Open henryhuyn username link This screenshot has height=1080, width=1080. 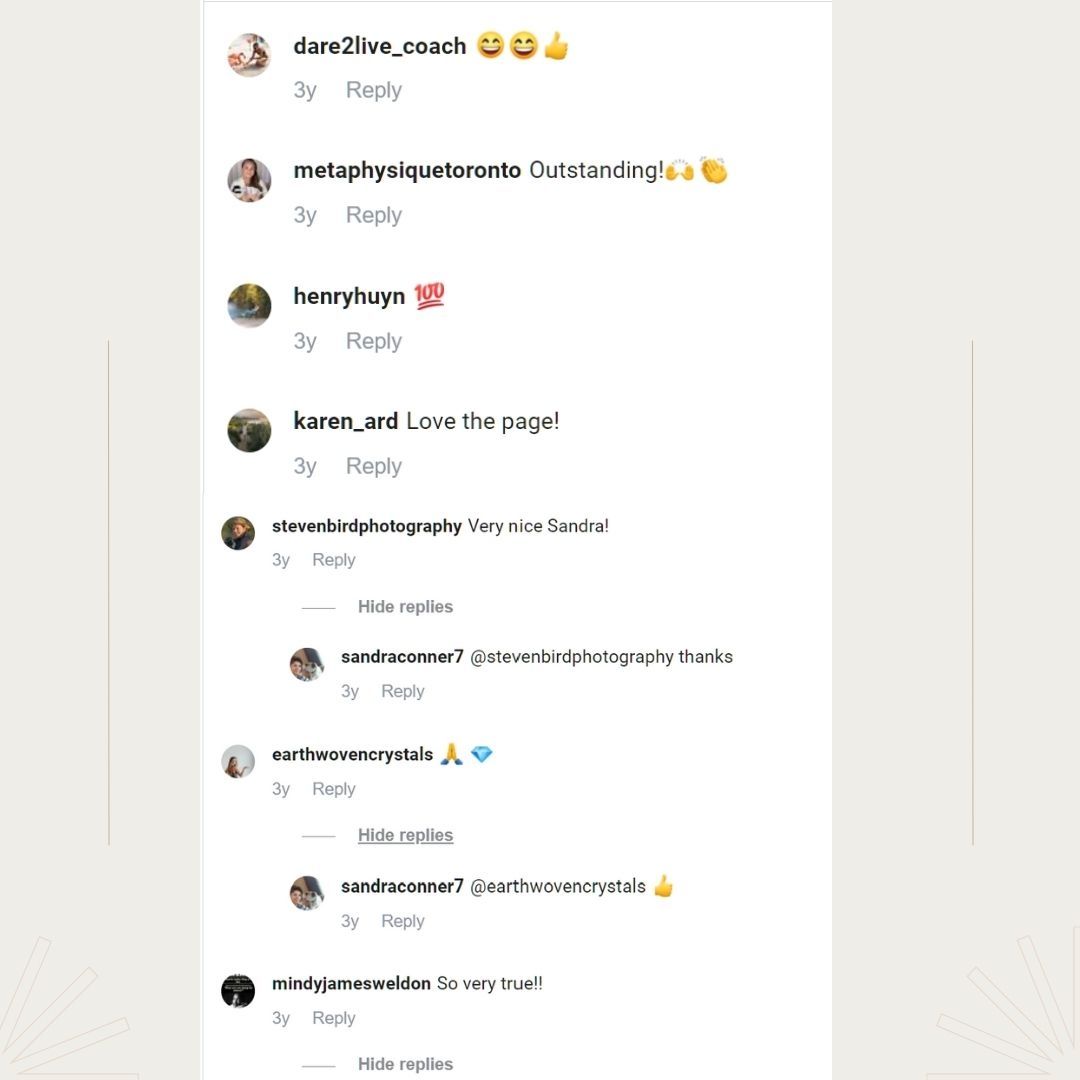[349, 296]
